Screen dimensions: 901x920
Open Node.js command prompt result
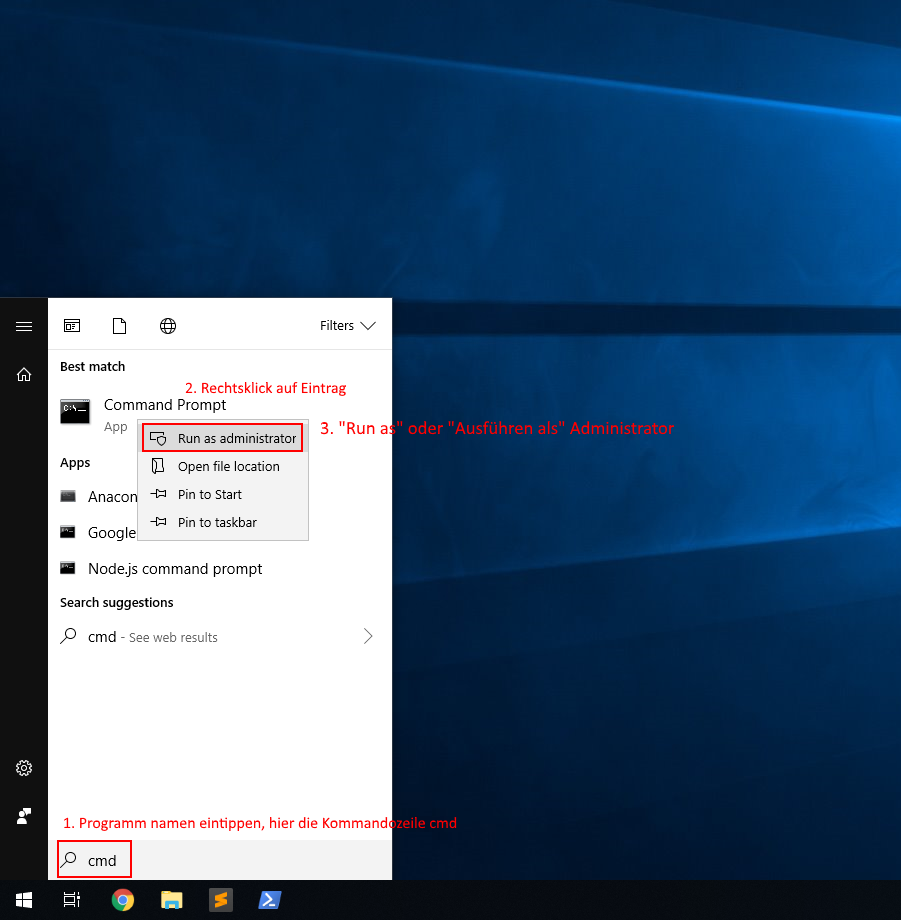click(x=175, y=568)
